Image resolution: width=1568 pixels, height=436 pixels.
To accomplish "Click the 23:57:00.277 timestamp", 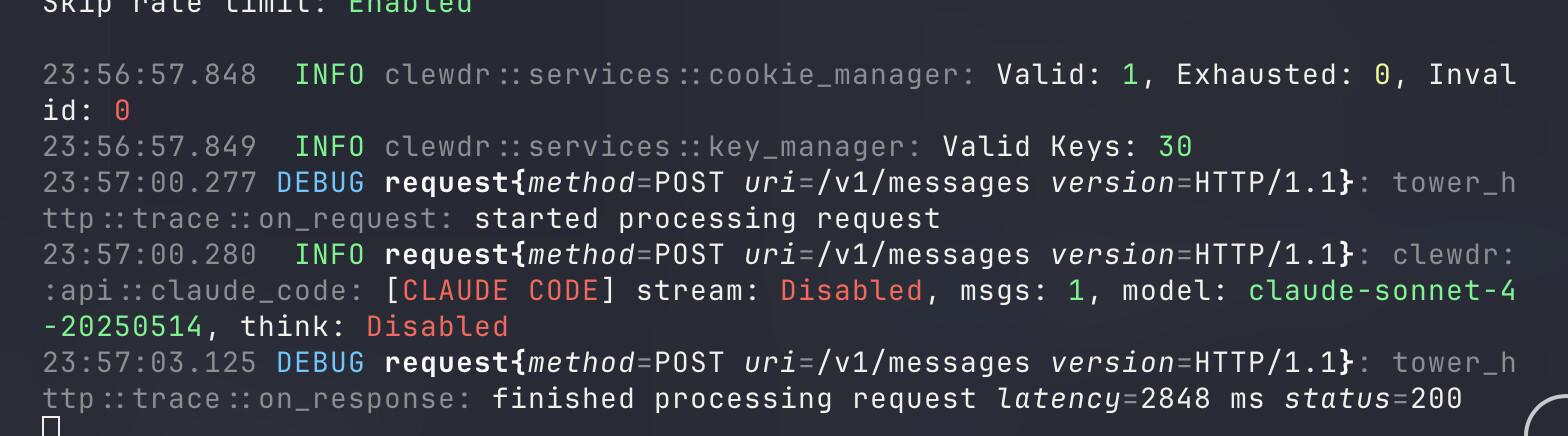I will (149, 183).
